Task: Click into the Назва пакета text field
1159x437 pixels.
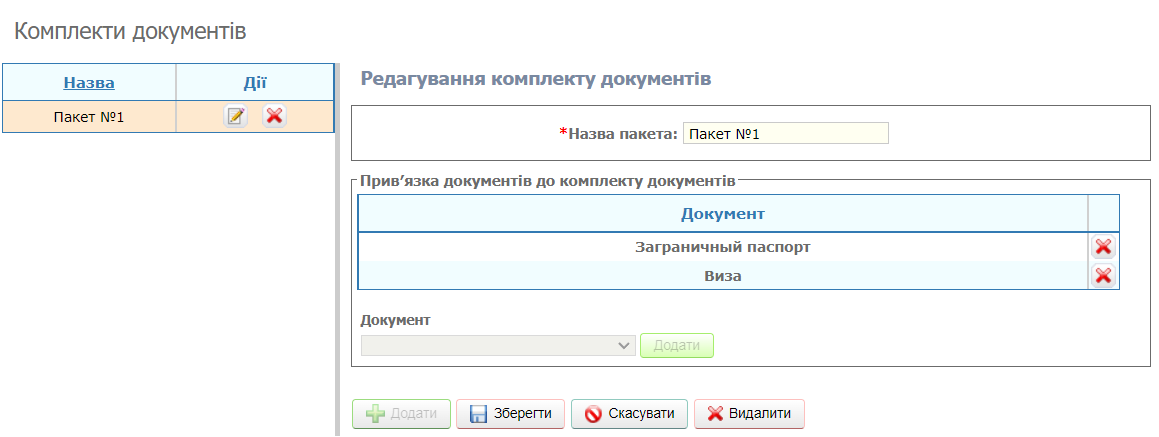Action: point(785,134)
